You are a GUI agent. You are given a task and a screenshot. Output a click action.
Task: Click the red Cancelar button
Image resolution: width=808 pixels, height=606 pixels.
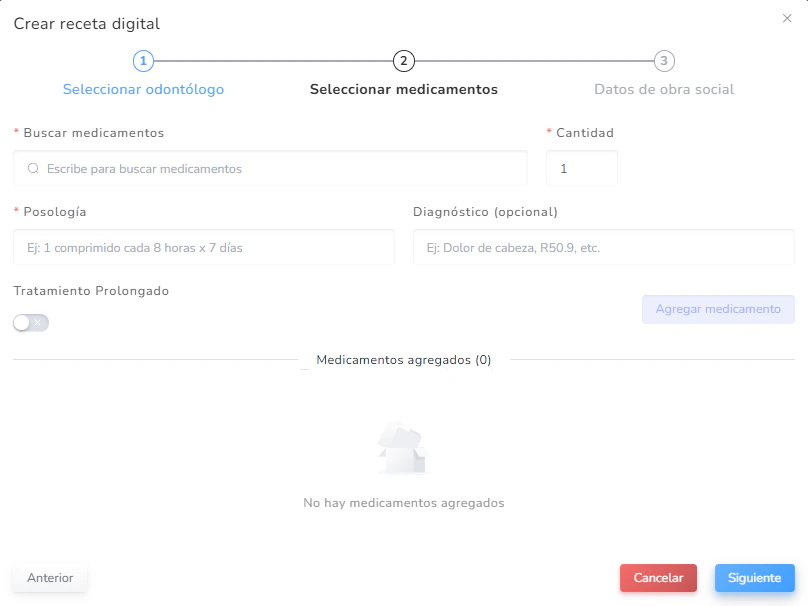(x=658, y=578)
